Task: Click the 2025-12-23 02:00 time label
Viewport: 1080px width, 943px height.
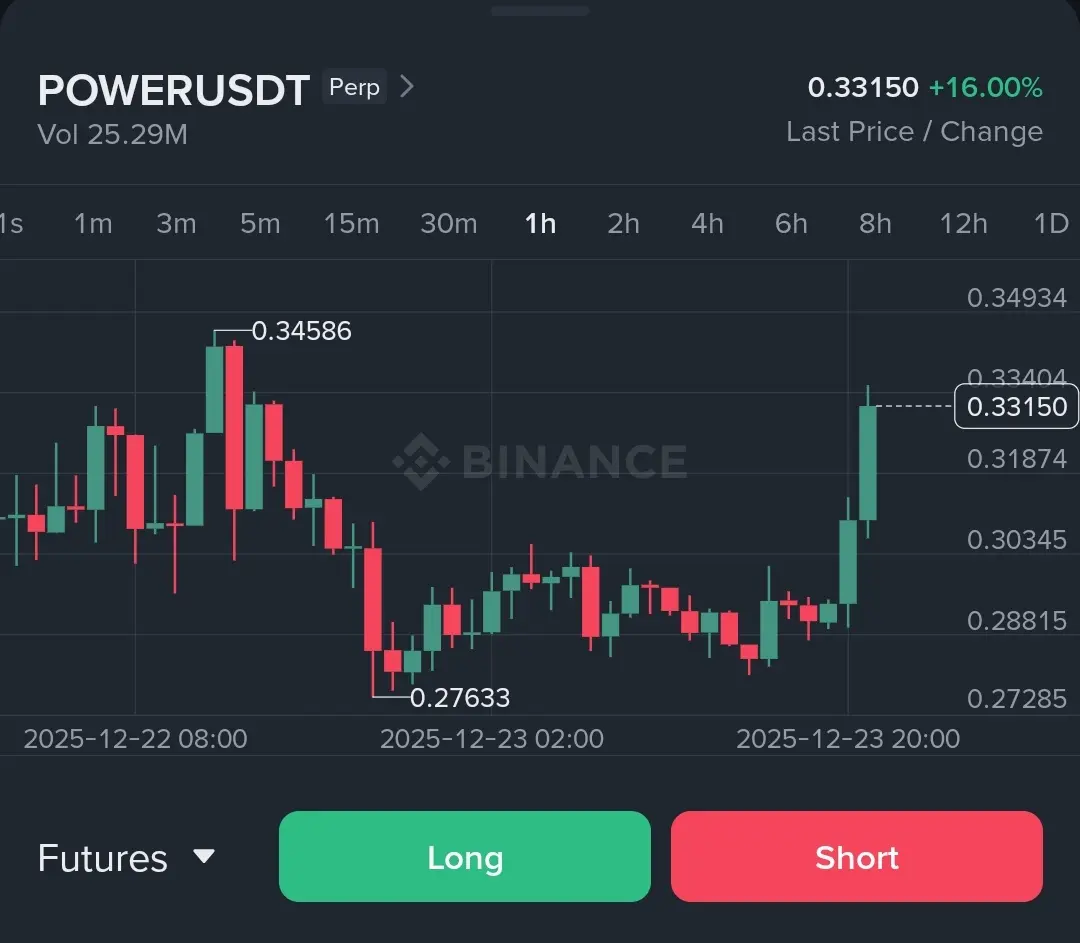Action: click(492, 738)
